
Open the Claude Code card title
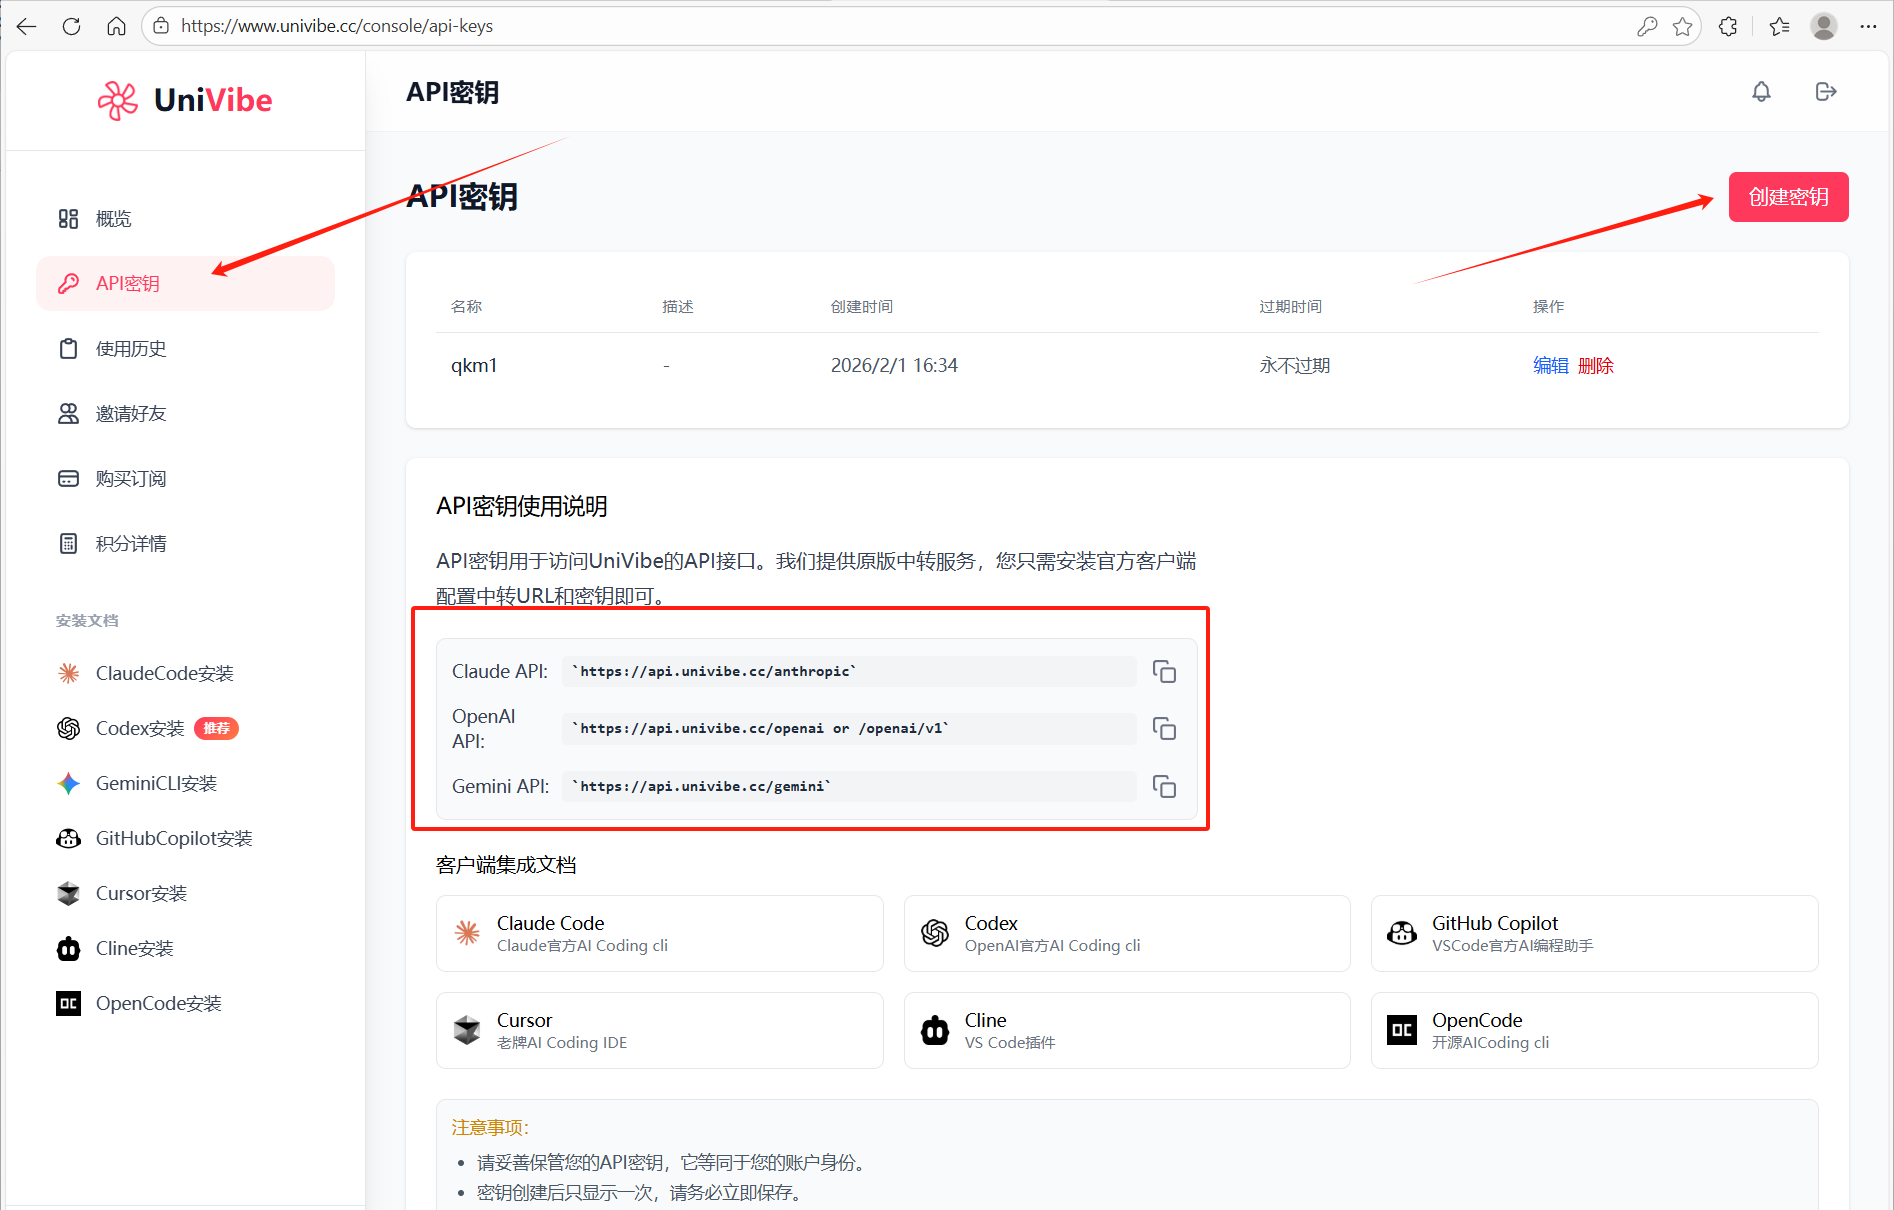[550, 923]
